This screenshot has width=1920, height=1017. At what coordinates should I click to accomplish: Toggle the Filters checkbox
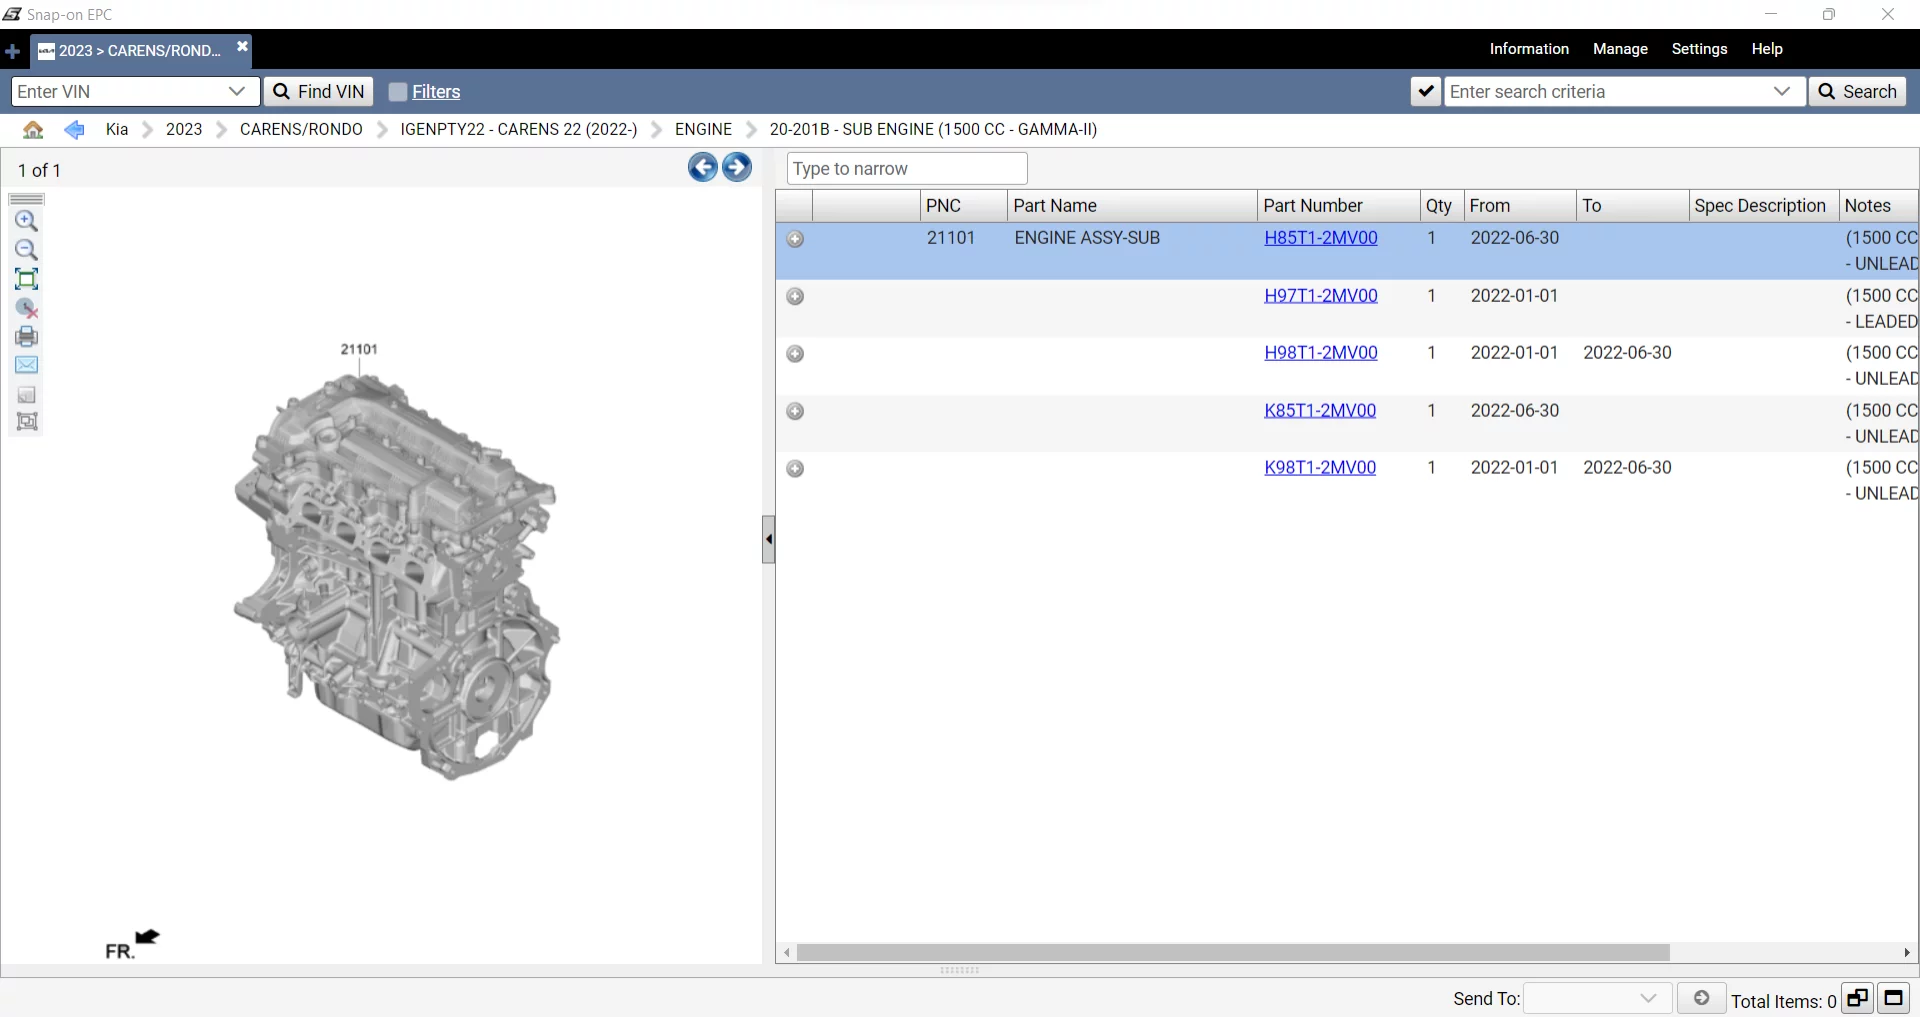(398, 92)
